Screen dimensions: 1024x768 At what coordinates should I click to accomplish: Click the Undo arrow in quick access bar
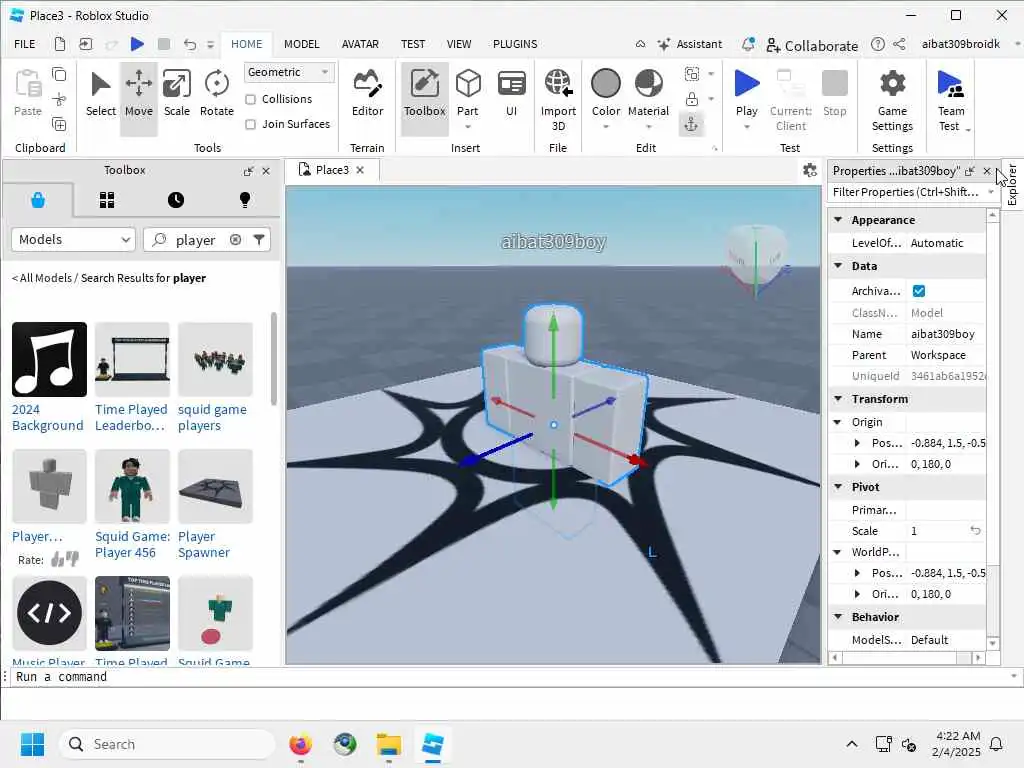coord(189,44)
